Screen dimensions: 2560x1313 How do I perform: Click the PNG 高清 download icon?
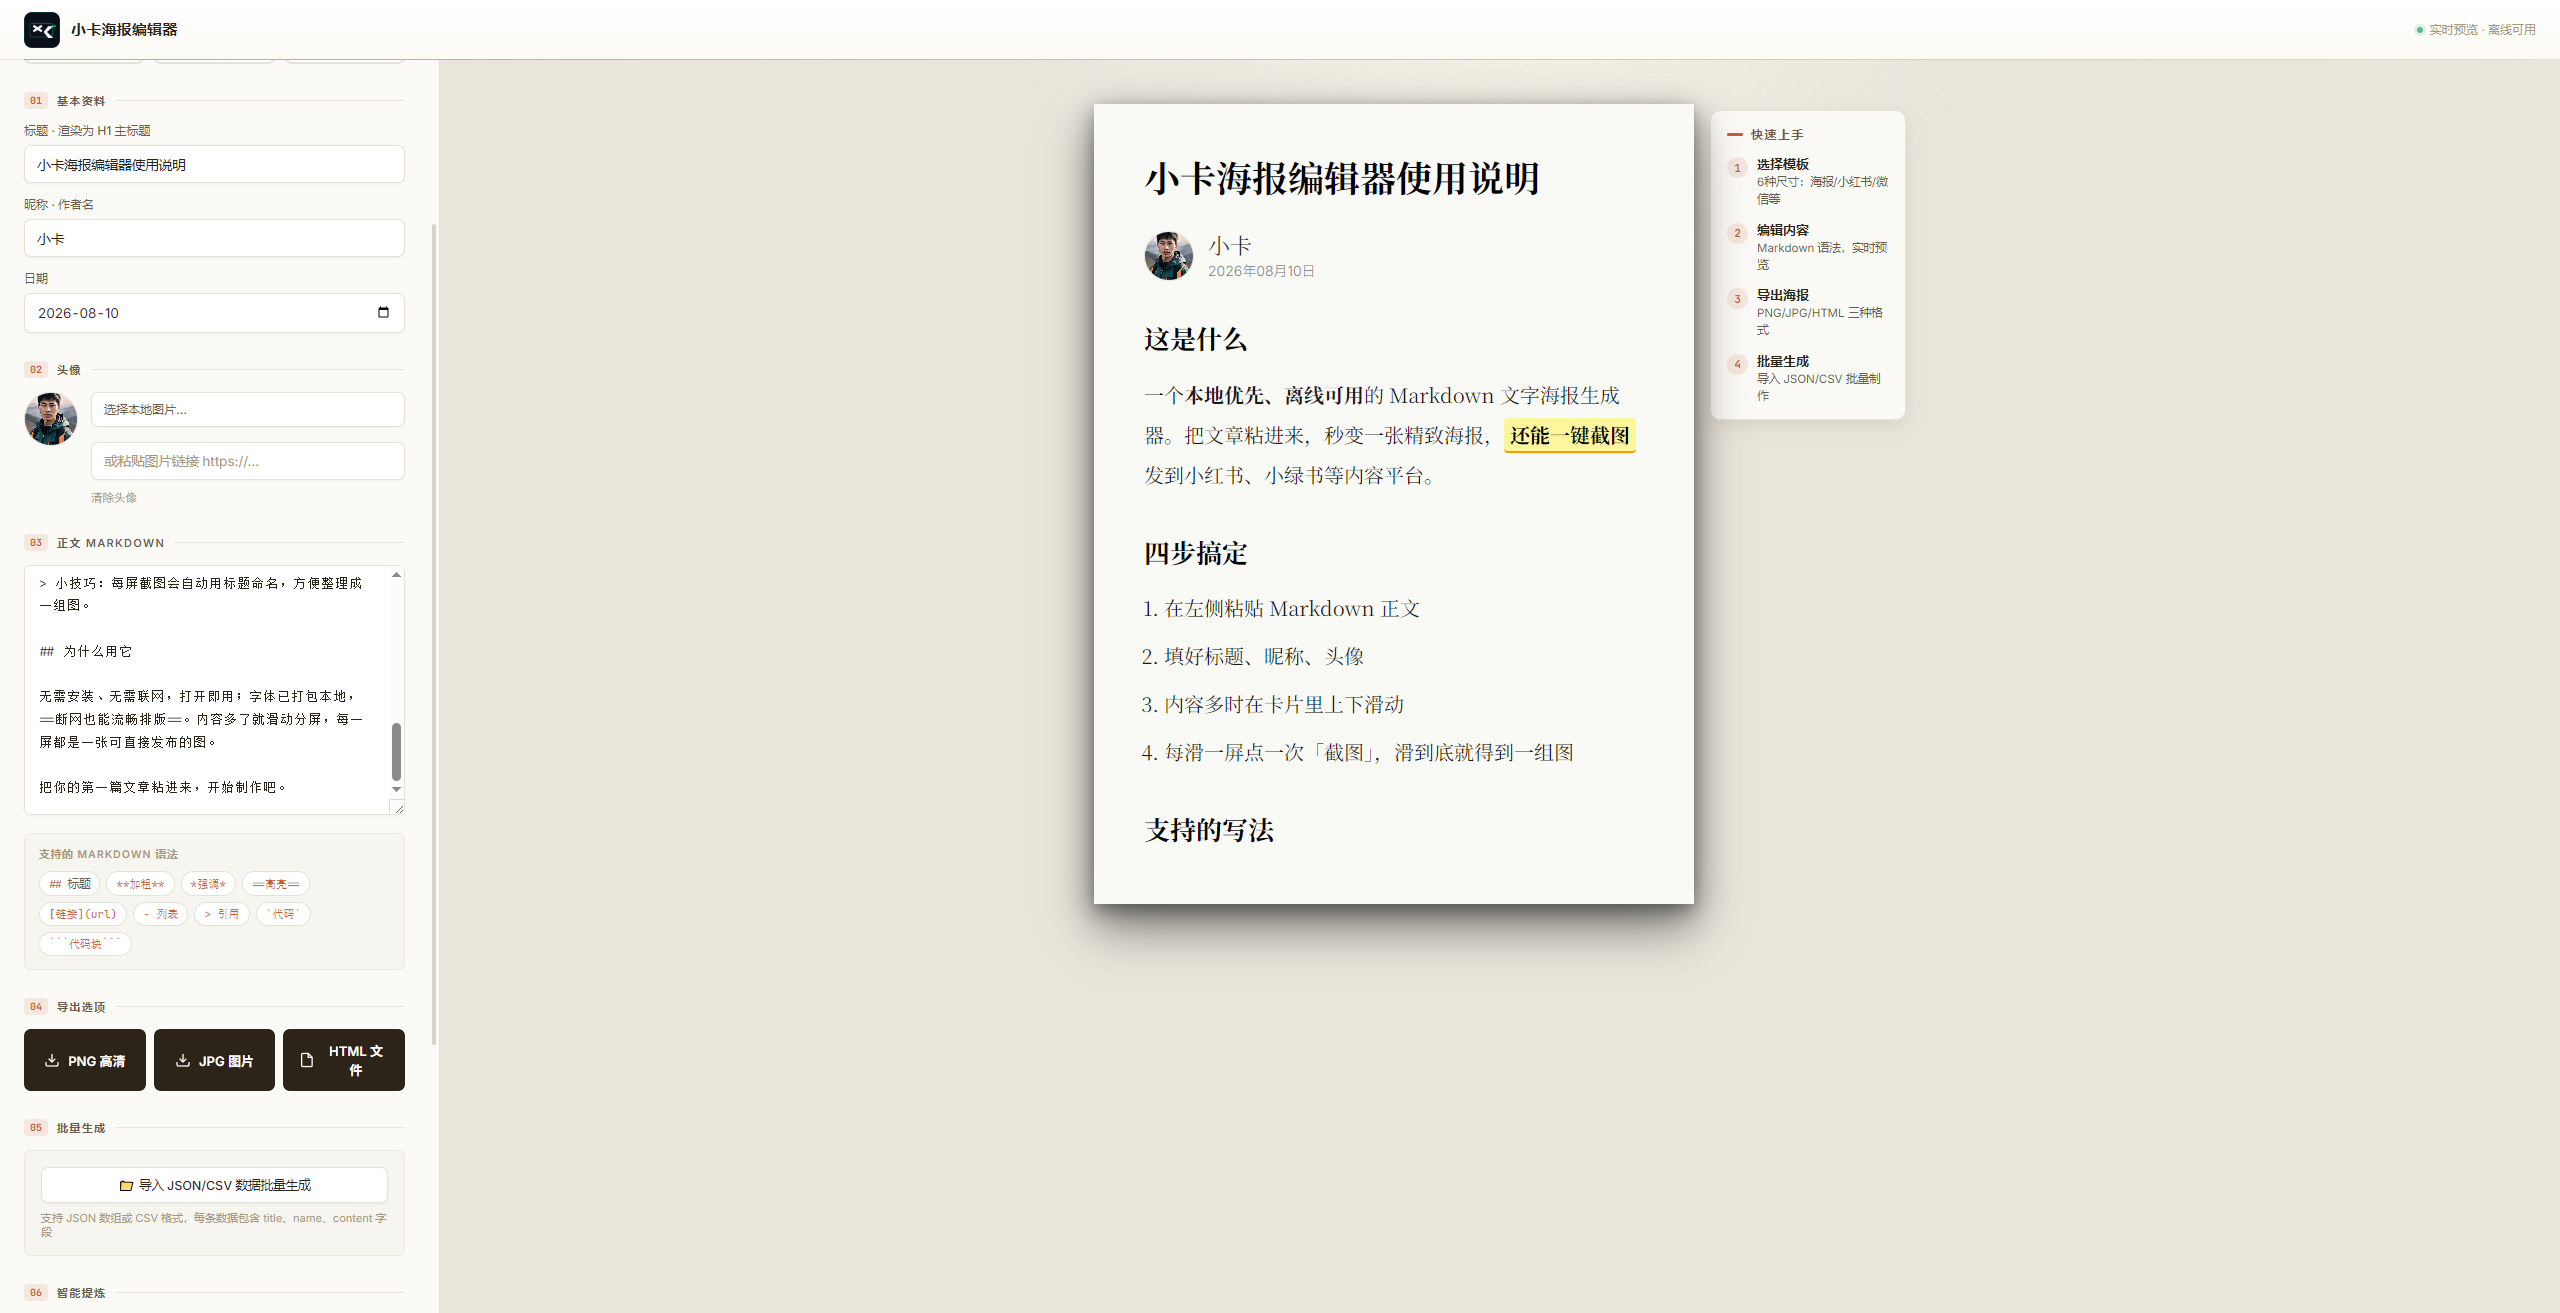point(52,1060)
